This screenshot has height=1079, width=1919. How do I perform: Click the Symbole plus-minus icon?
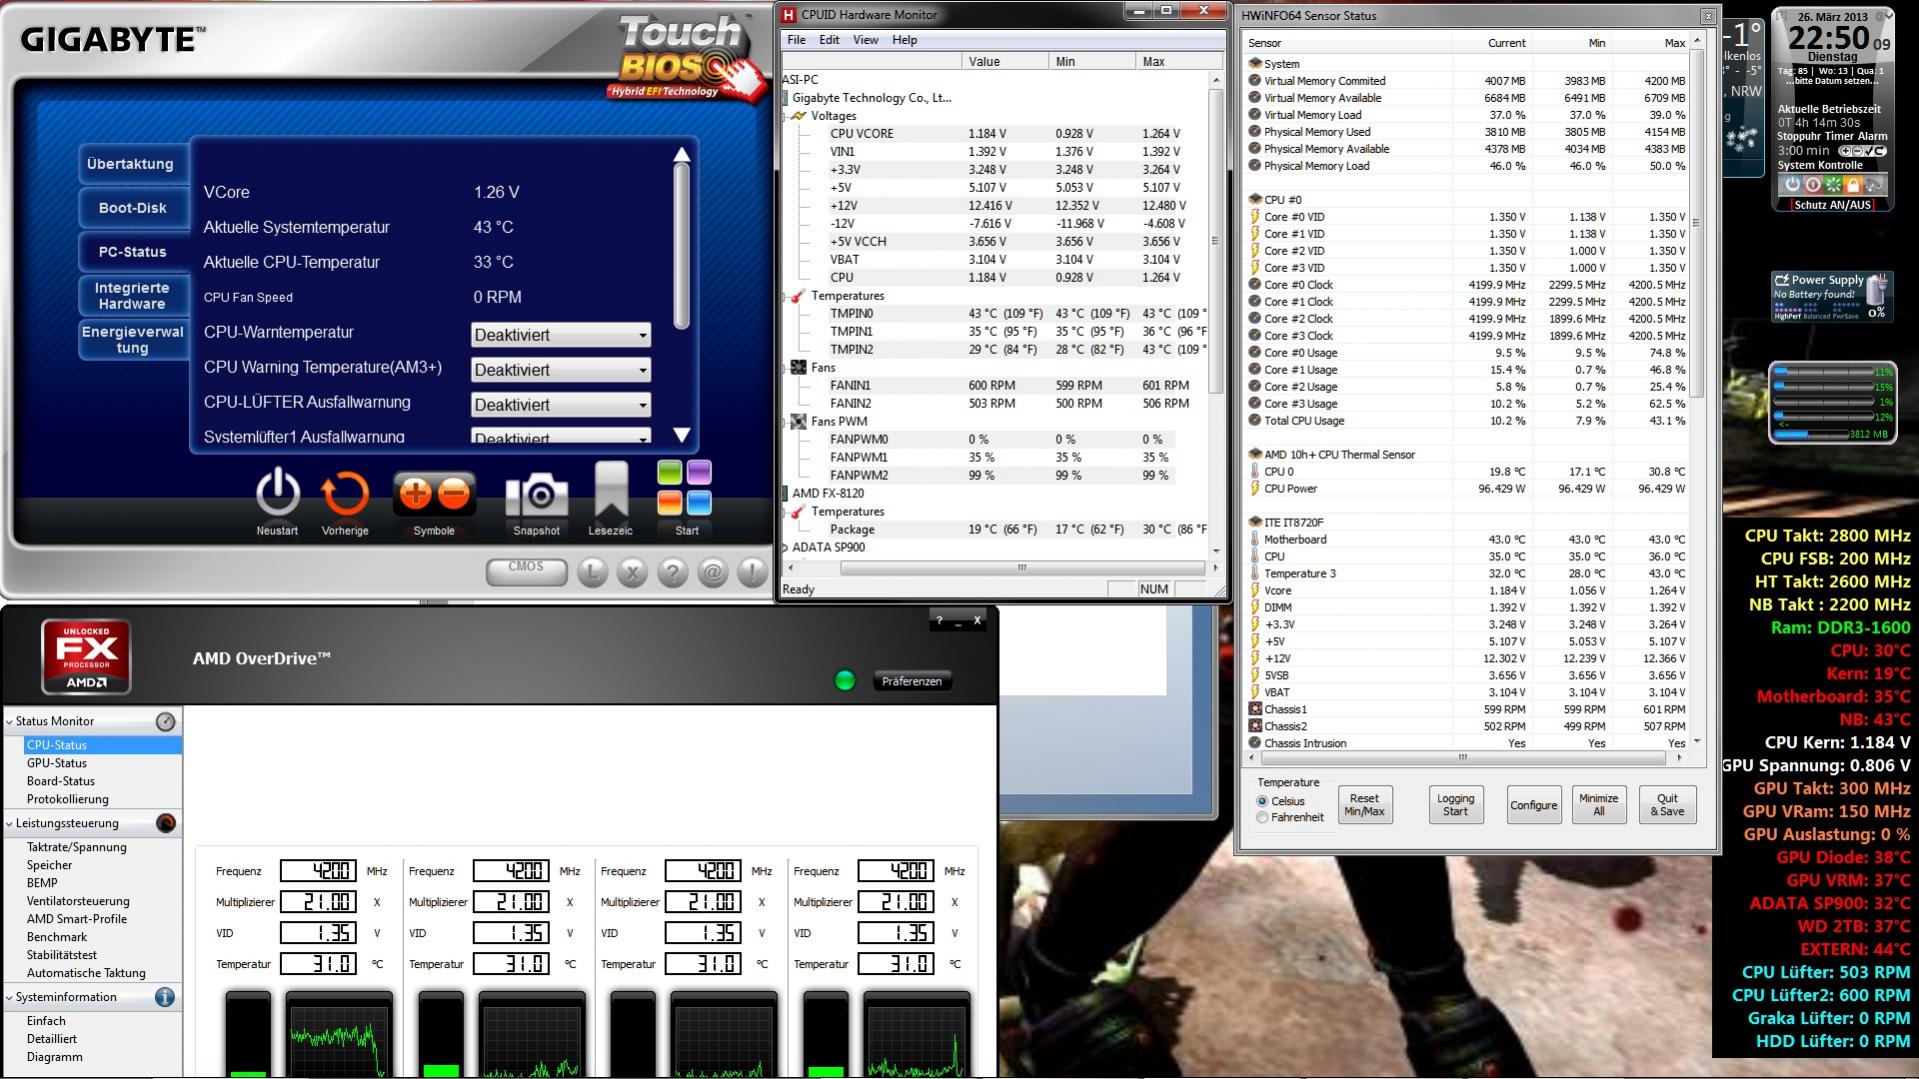(434, 494)
